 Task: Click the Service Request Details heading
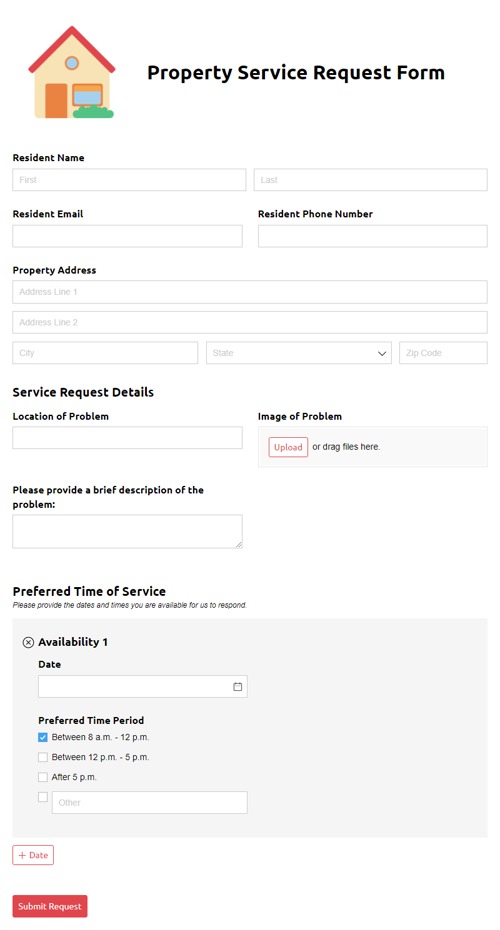click(83, 392)
